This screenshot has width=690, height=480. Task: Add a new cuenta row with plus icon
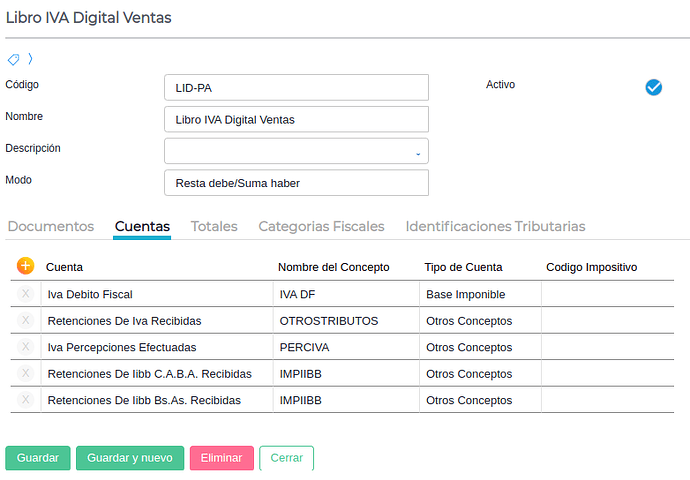(x=26, y=266)
